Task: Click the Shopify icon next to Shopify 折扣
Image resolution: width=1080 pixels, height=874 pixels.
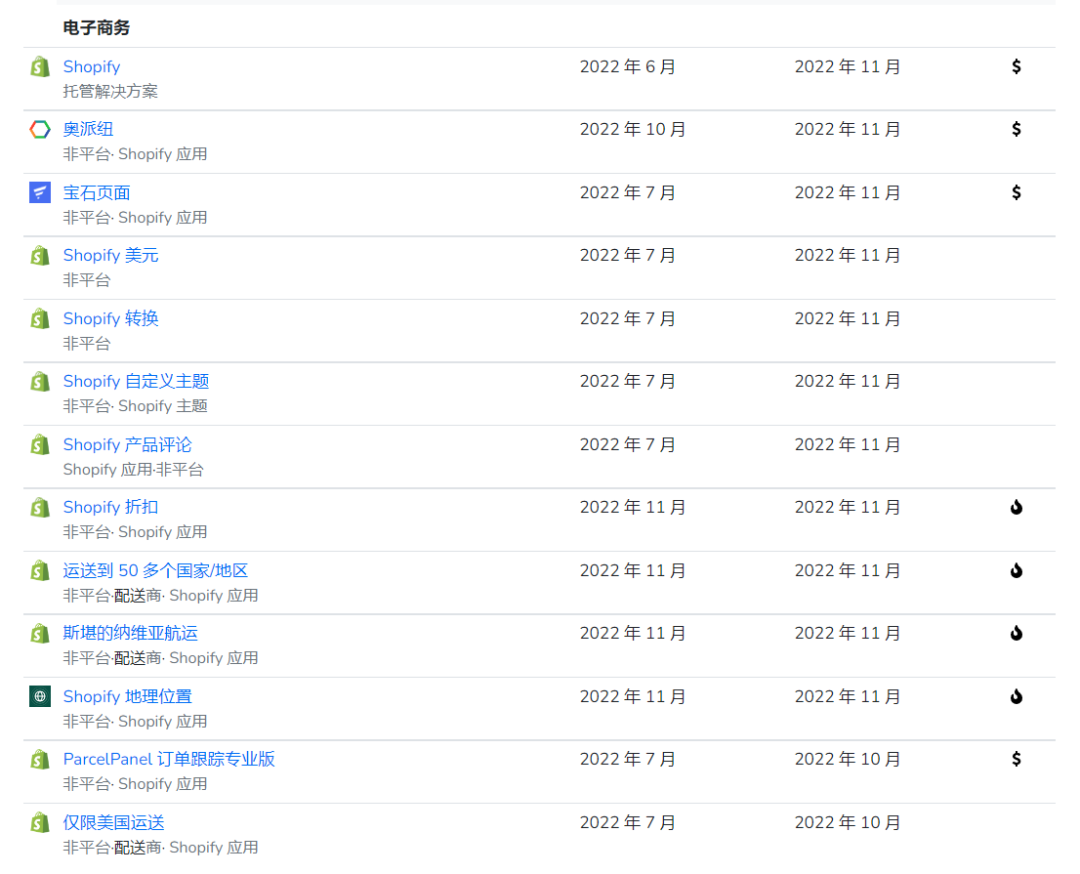Action: coord(40,508)
